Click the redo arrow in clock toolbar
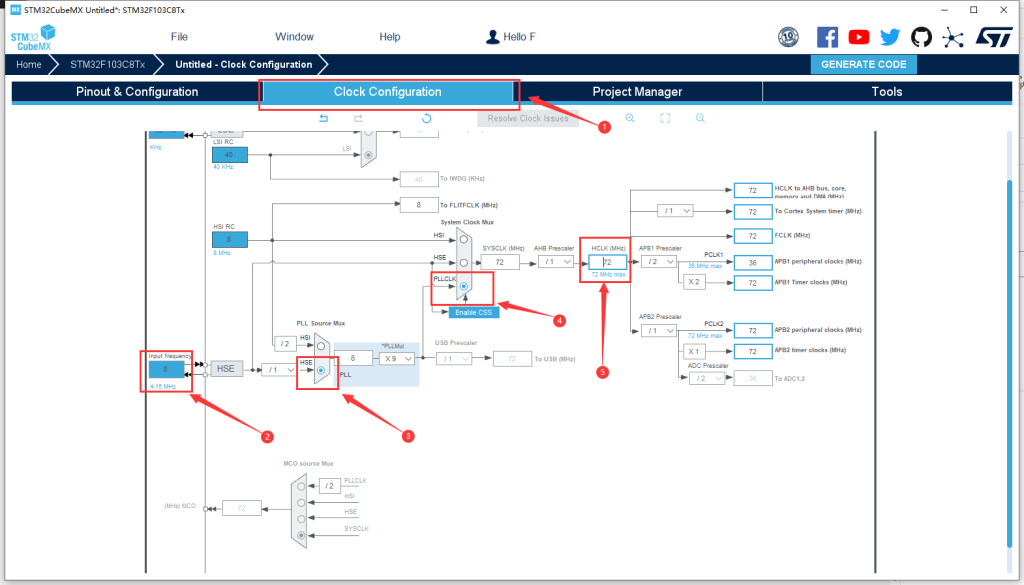The width and height of the screenshot is (1024, 585). (x=358, y=118)
